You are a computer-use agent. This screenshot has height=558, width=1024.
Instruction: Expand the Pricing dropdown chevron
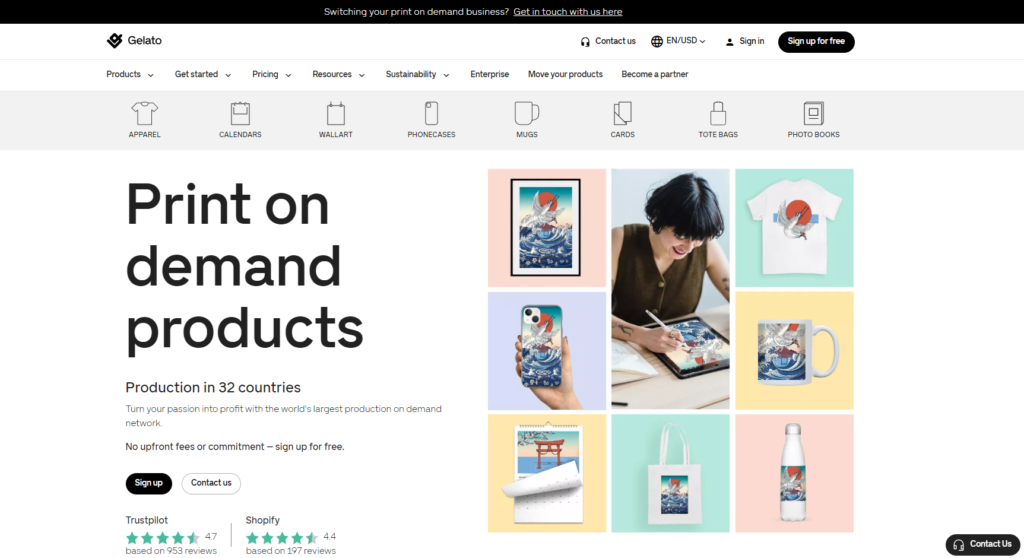[x=288, y=75]
